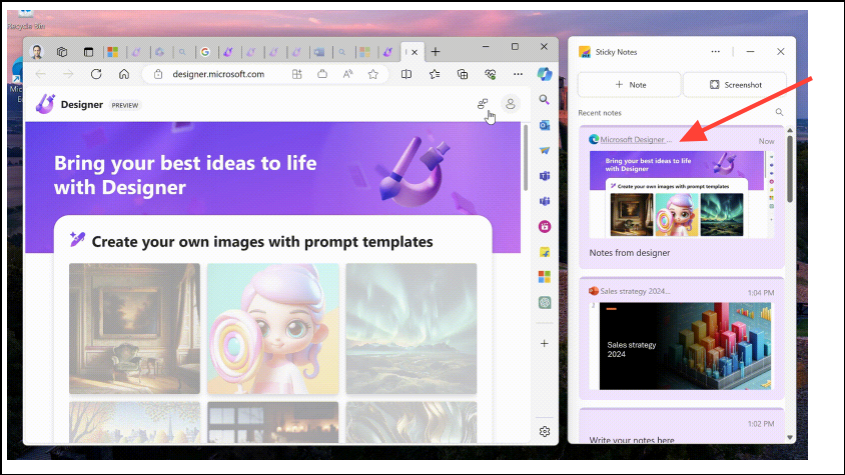
Task: Open the Favorites list
Action: tap(434, 74)
